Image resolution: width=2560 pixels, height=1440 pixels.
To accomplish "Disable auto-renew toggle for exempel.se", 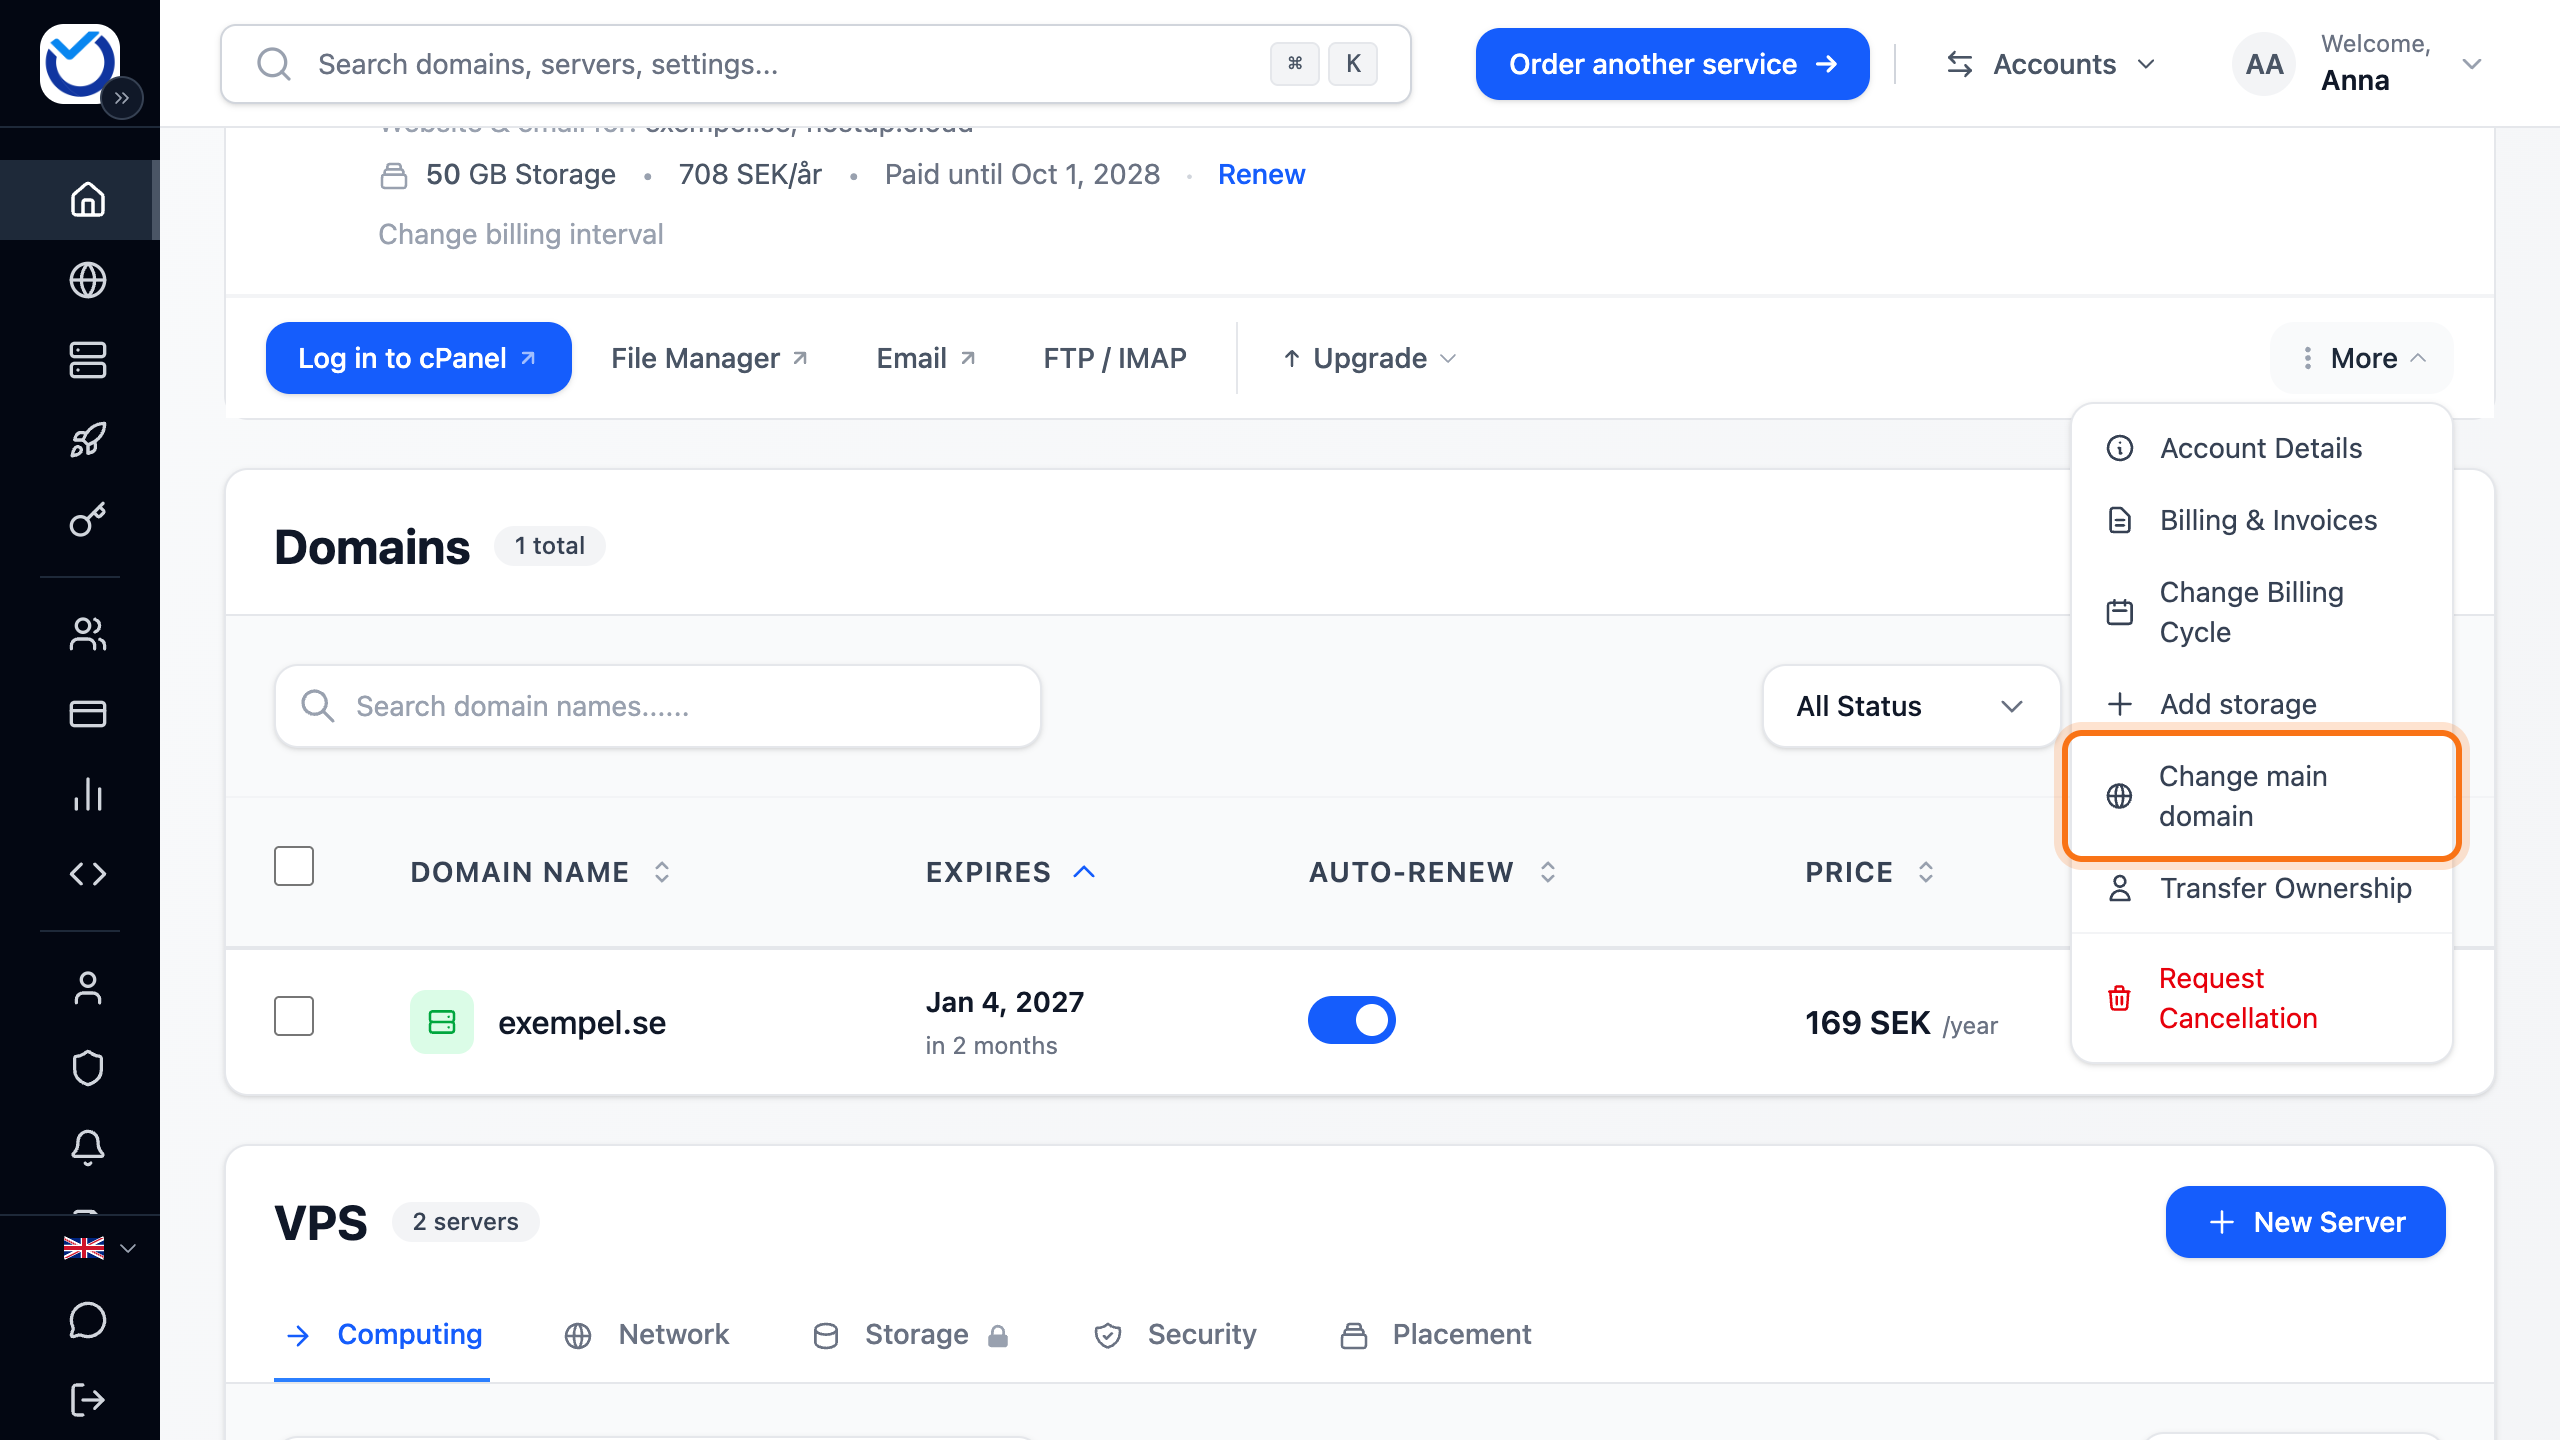I will 1352,1020.
